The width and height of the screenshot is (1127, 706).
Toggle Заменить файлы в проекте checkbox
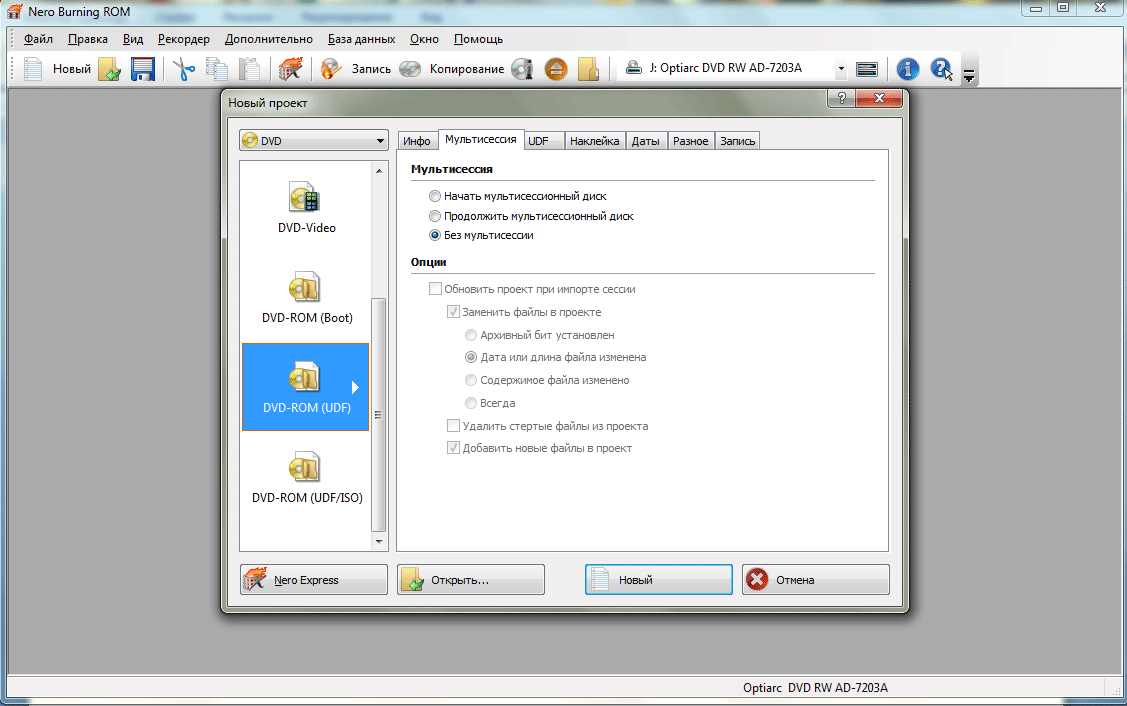[x=454, y=312]
